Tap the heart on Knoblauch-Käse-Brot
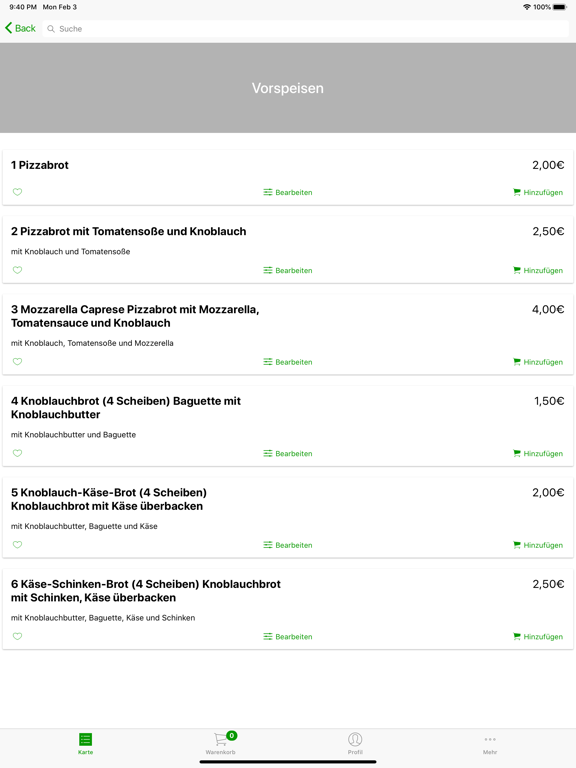576x768 pixels. point(17,545)
